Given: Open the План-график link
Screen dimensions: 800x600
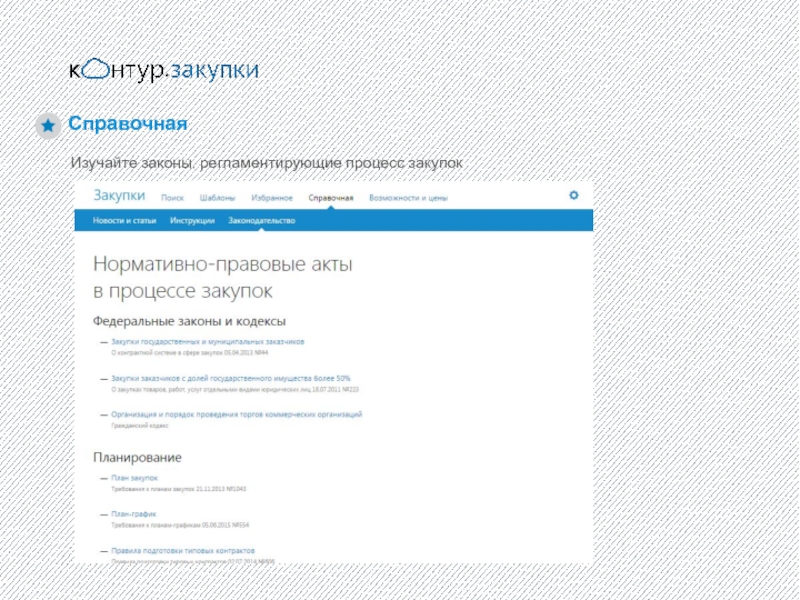Looking at the screenshot, I should [134, 514].
